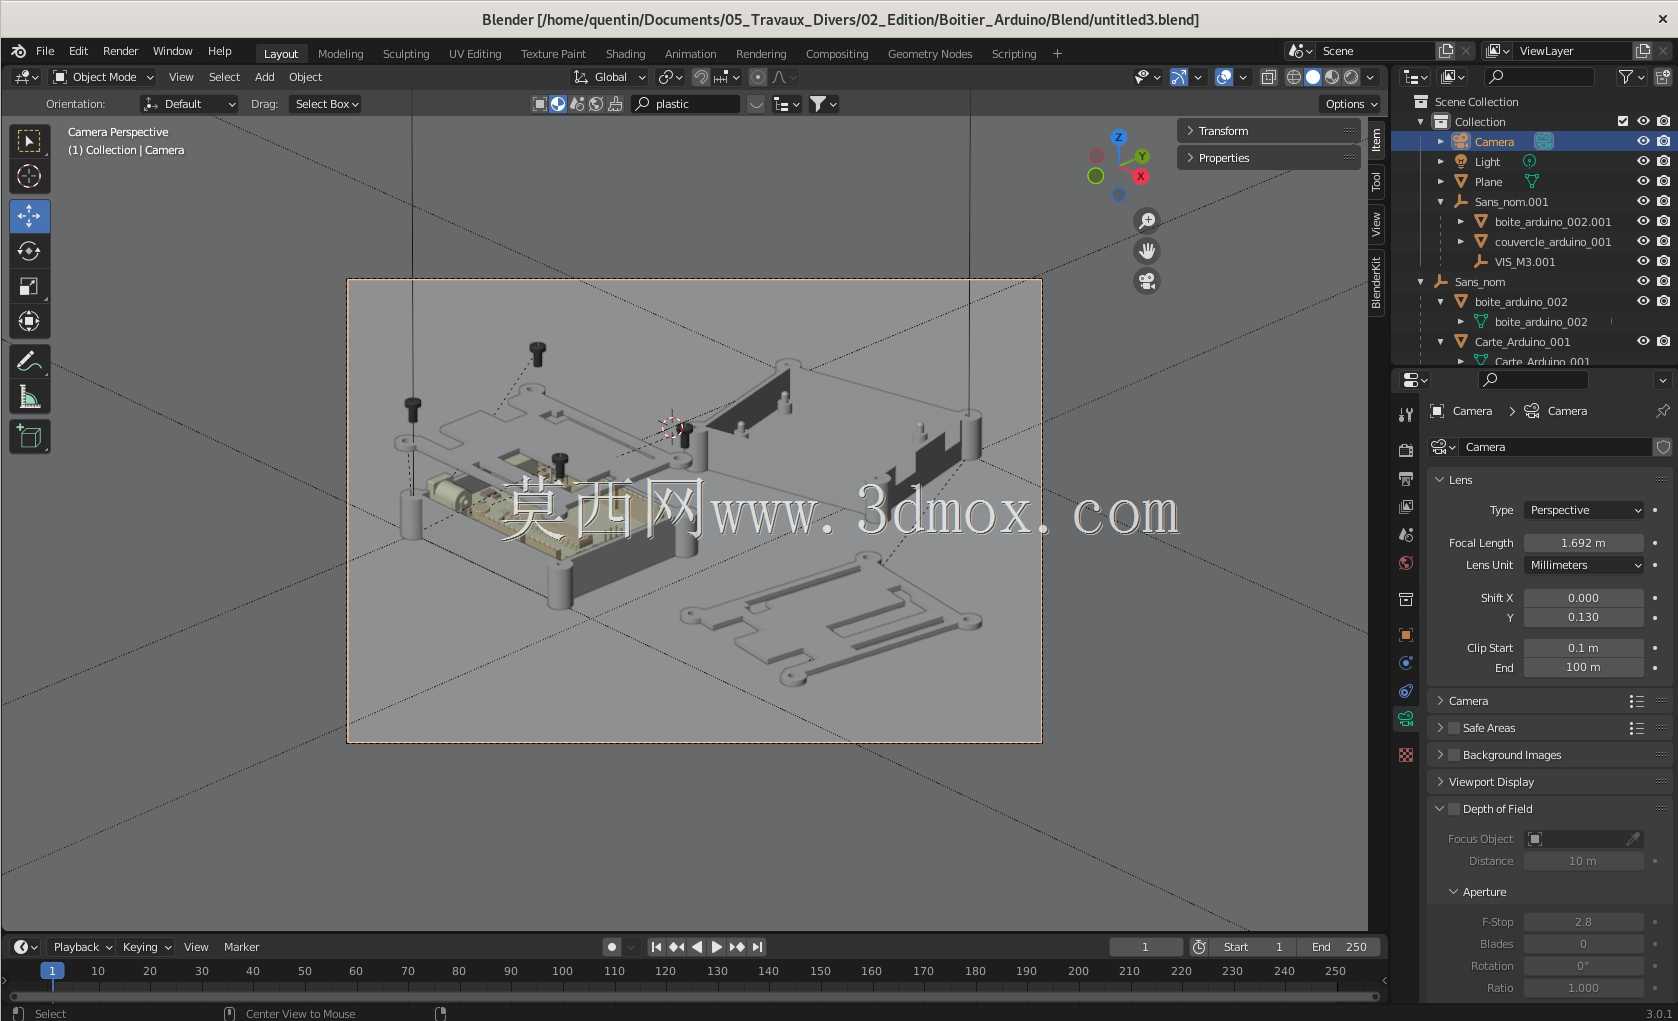
Task: Open the Tool properties tab icon
Action: [1406, 414]
